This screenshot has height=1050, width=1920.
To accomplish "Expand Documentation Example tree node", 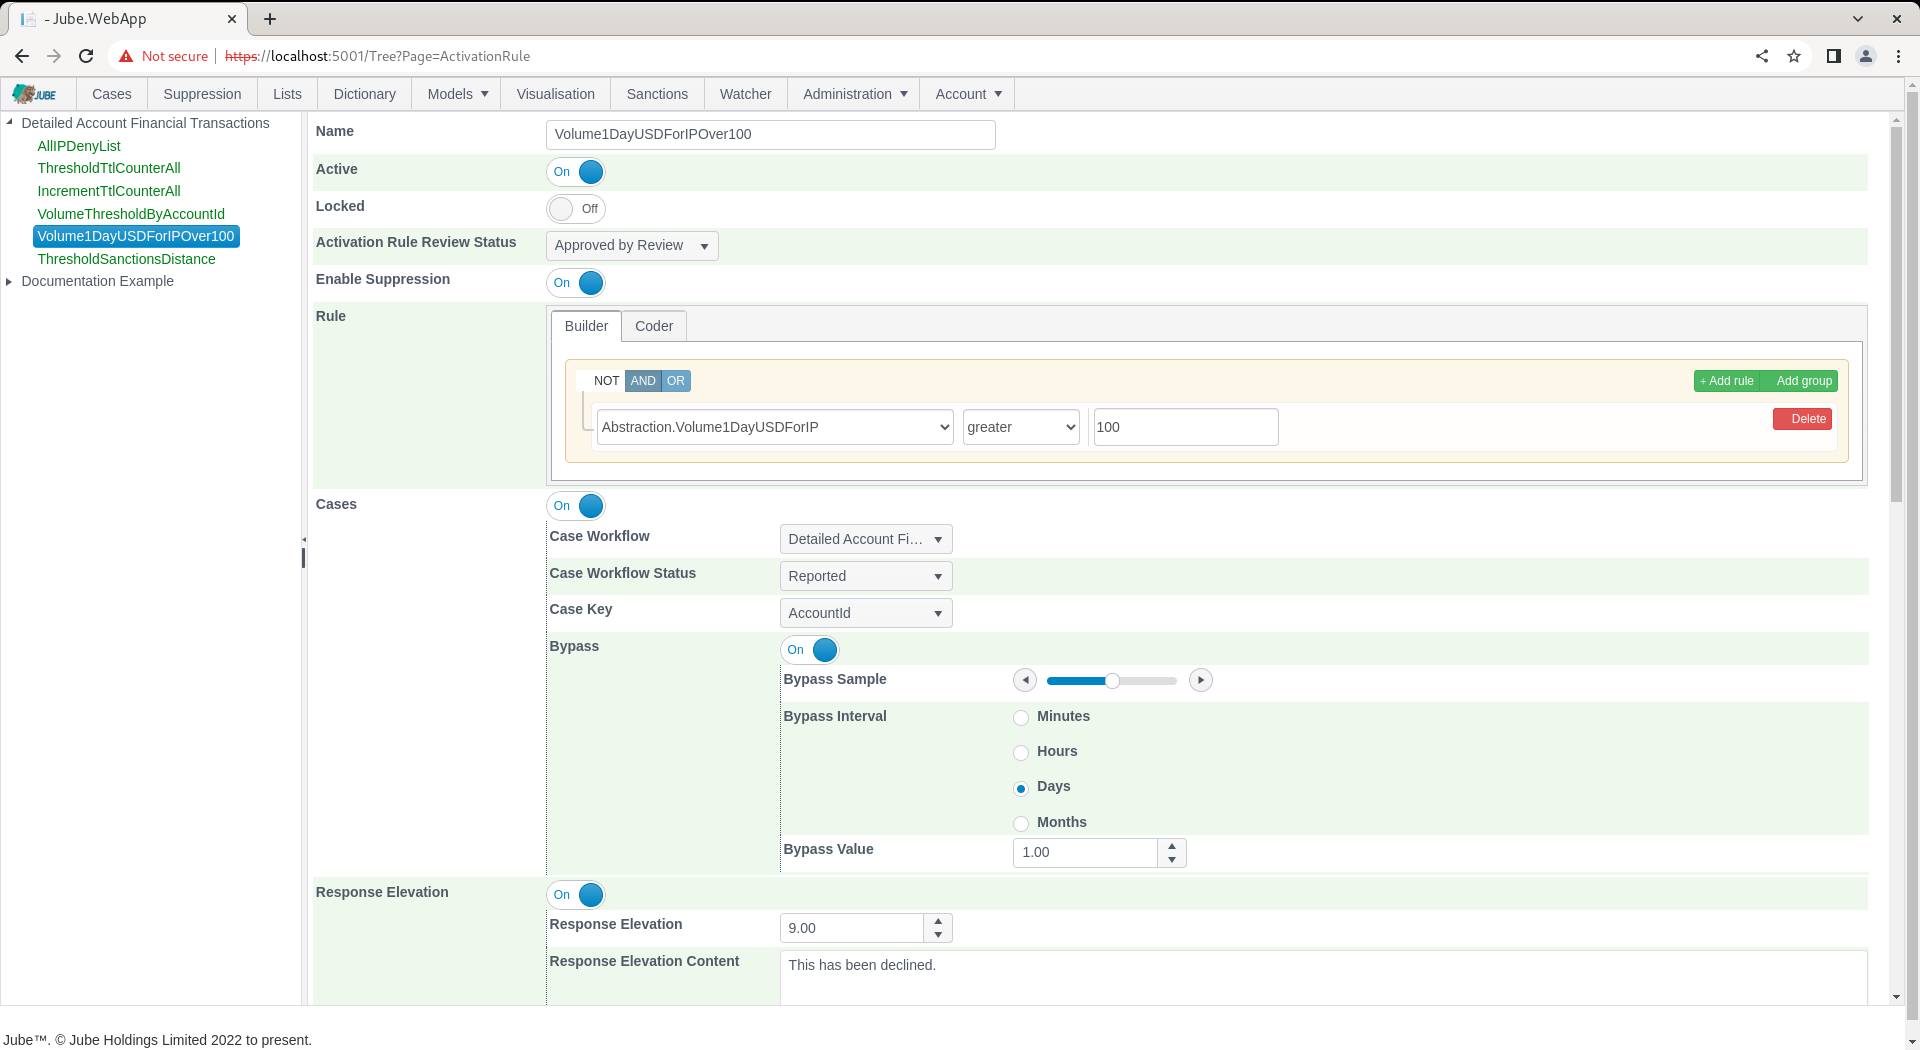I will pos(10,282).
